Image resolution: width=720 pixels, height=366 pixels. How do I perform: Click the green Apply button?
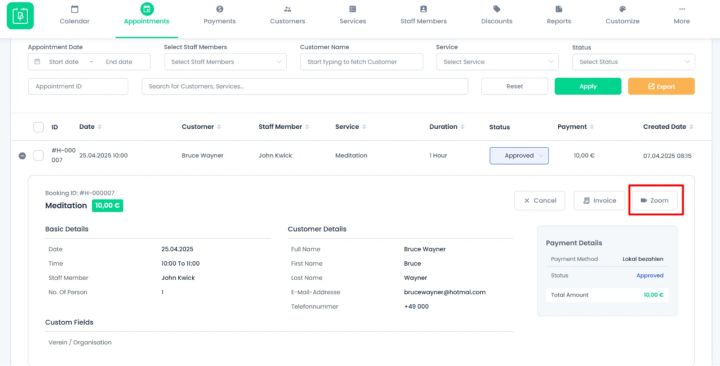(588, 86)
